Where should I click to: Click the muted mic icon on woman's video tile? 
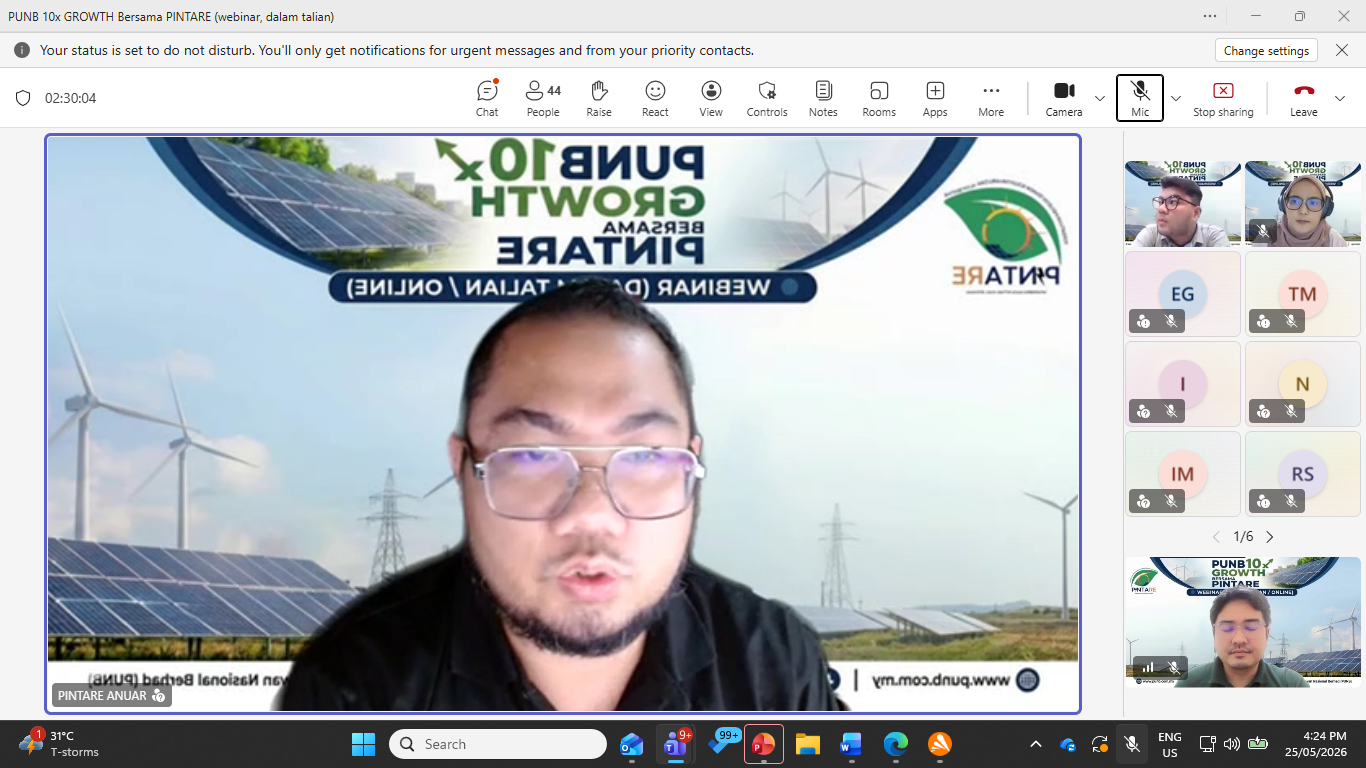(1263, 231)
